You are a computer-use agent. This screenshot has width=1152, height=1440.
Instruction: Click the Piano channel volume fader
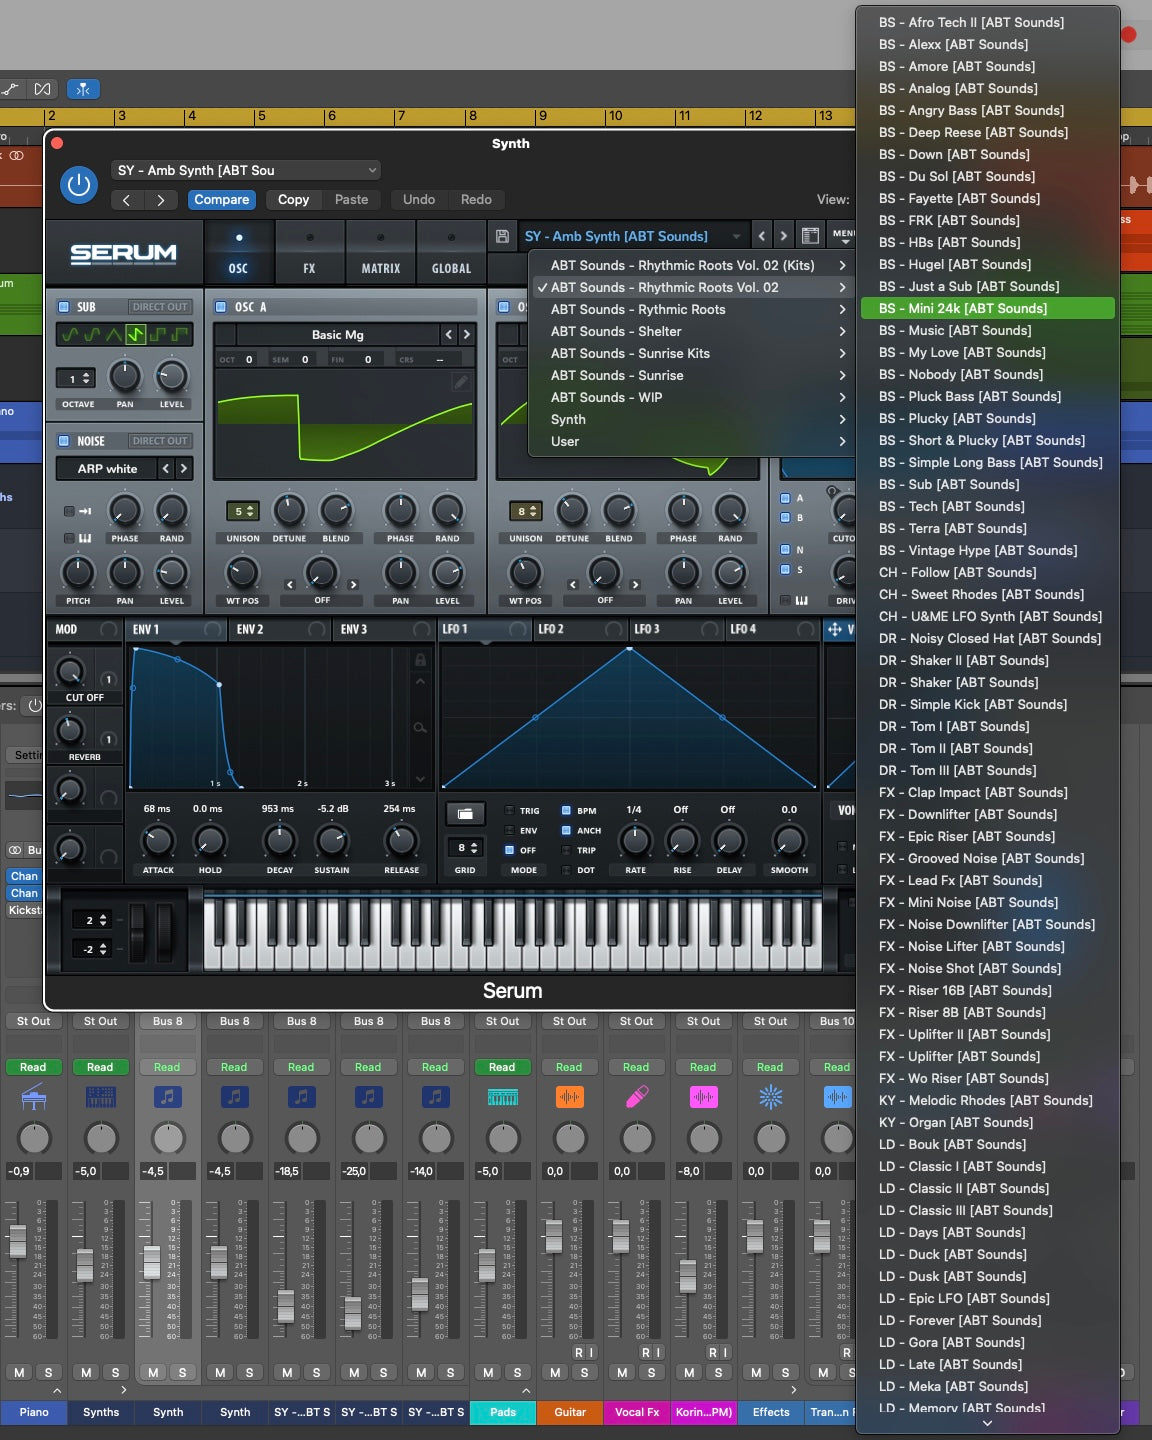(x=18, y=1240)
